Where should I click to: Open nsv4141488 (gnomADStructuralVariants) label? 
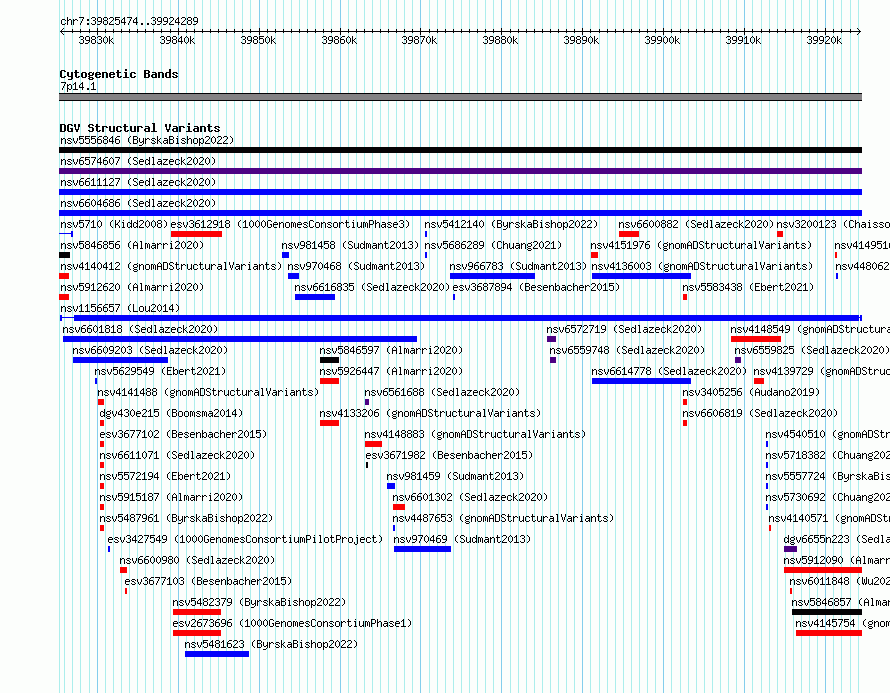[x=208, y=392]
